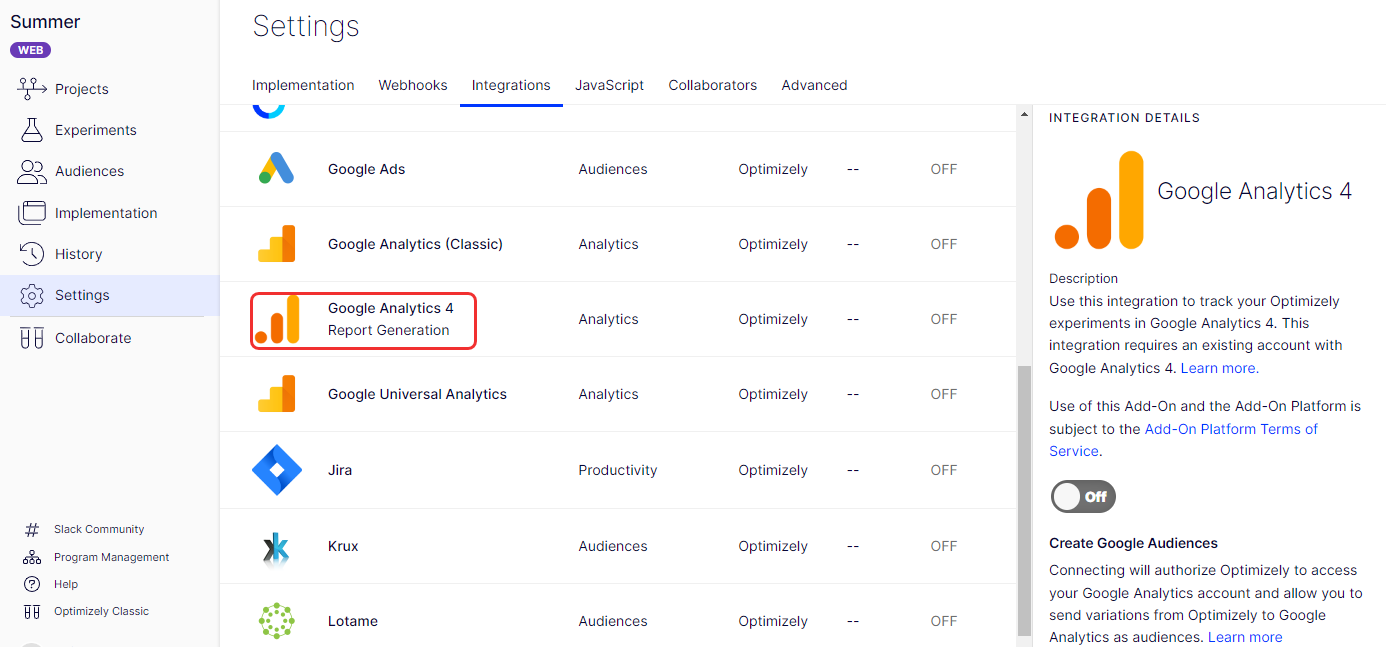
Task: Click the Google Ads logo
Action: [x=276, y=169]
